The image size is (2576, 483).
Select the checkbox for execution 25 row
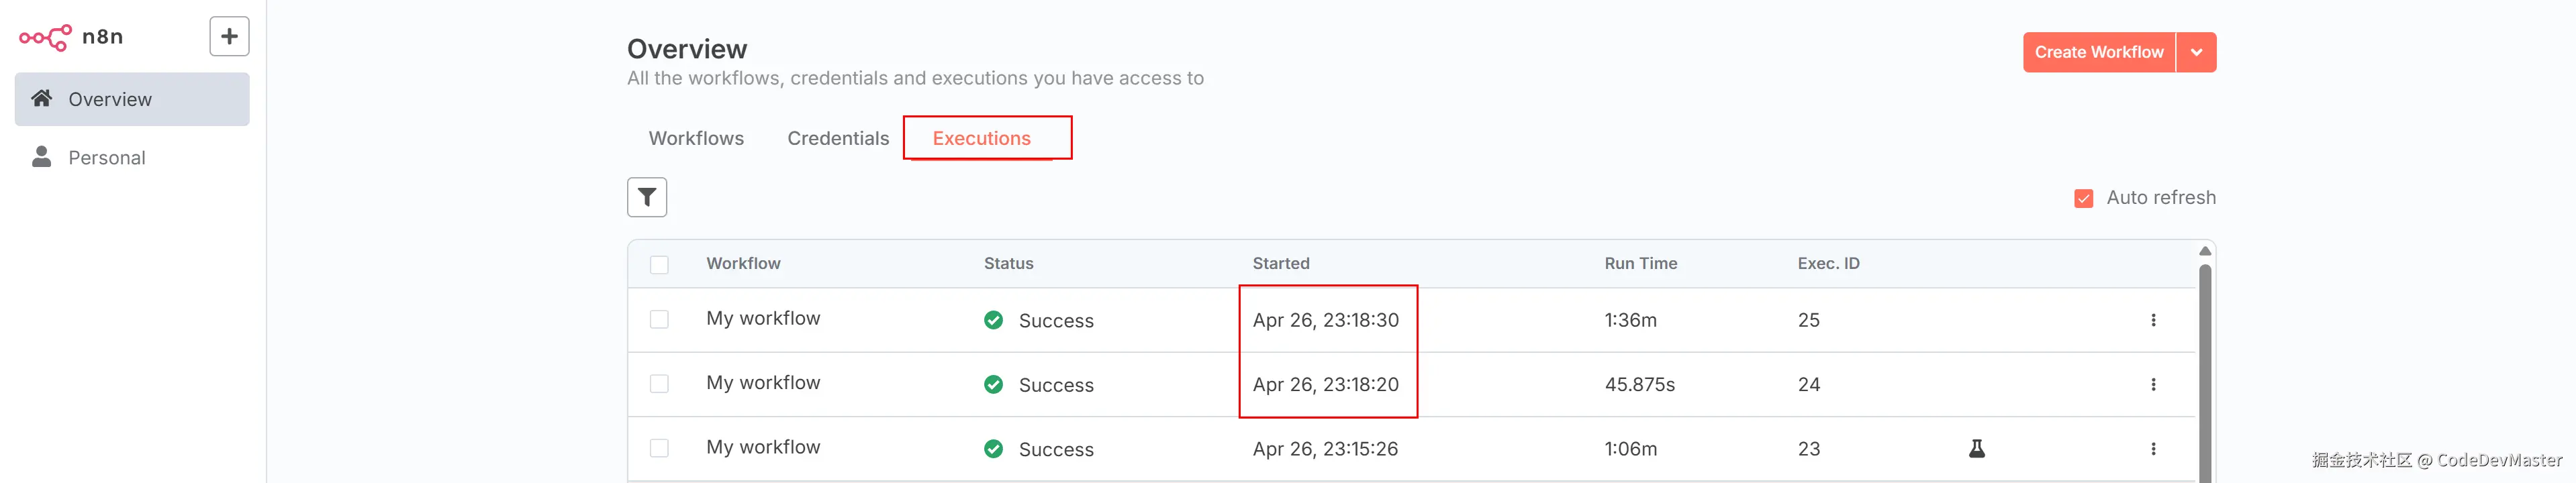pyautogui.click(x=659, y=319)
